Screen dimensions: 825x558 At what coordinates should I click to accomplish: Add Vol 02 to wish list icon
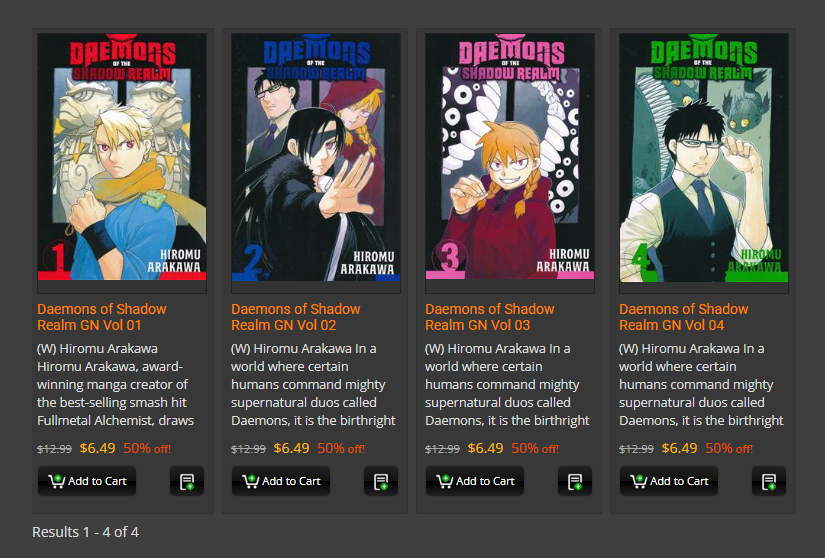[x=381, y=481]
